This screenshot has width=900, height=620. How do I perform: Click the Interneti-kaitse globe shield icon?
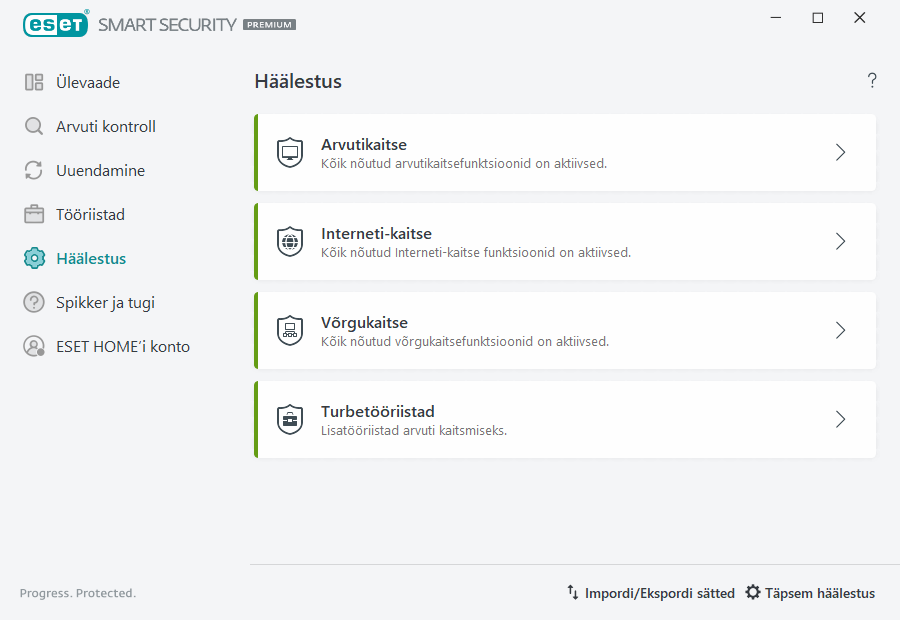(x=290, y=241)
